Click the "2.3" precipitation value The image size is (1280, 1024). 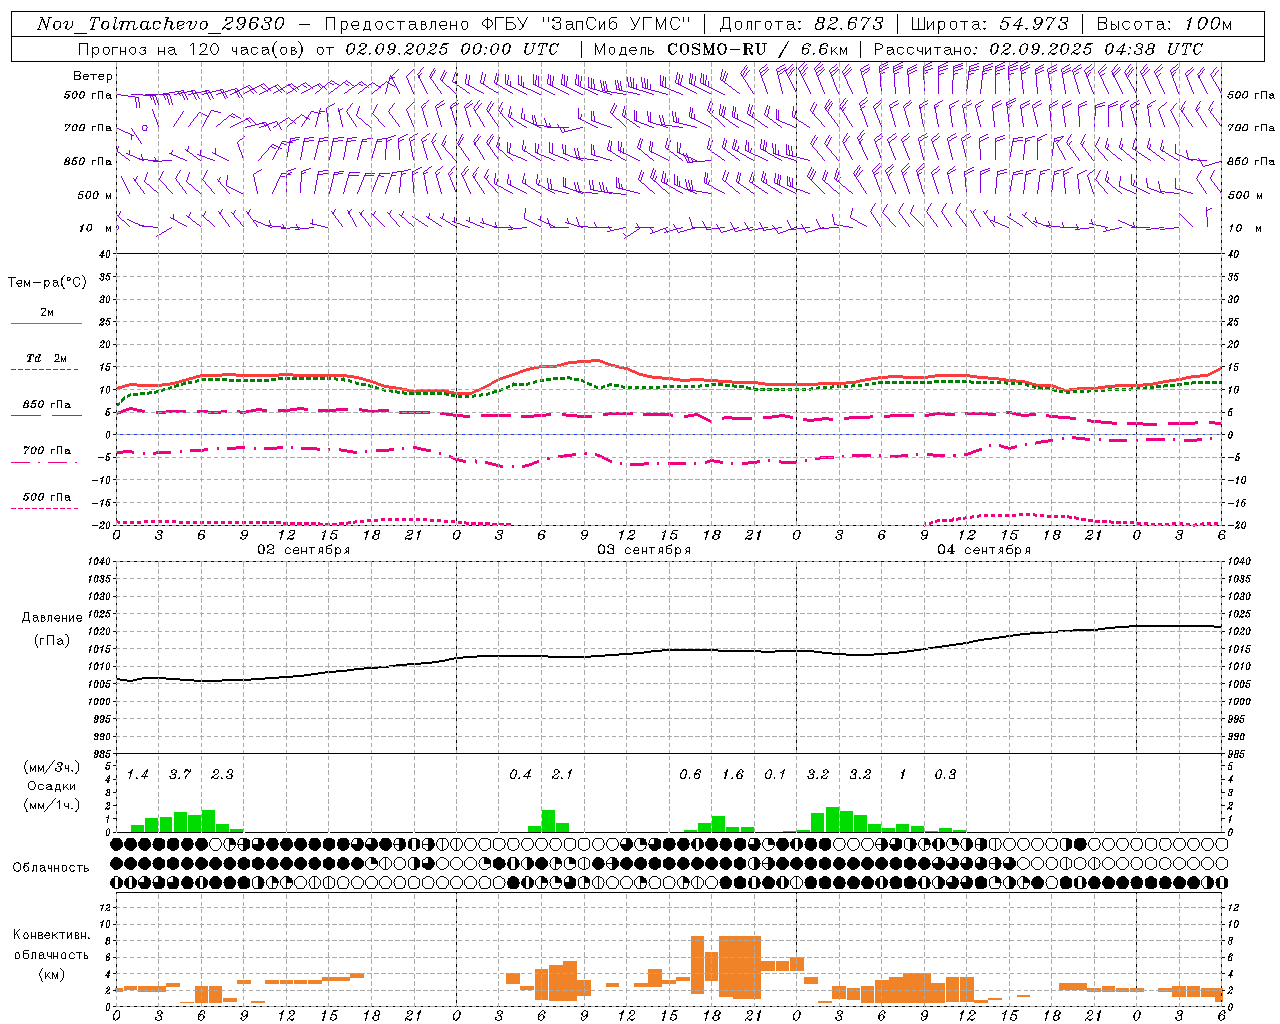point(222,775)
